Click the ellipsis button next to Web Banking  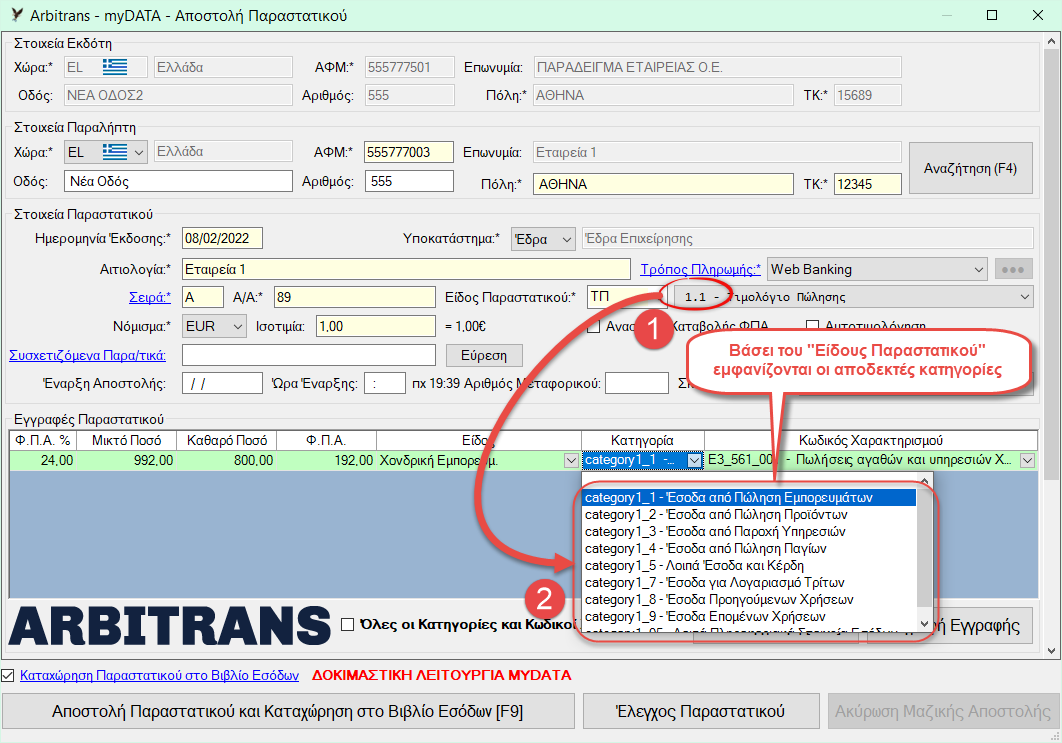coord(1013,269)
